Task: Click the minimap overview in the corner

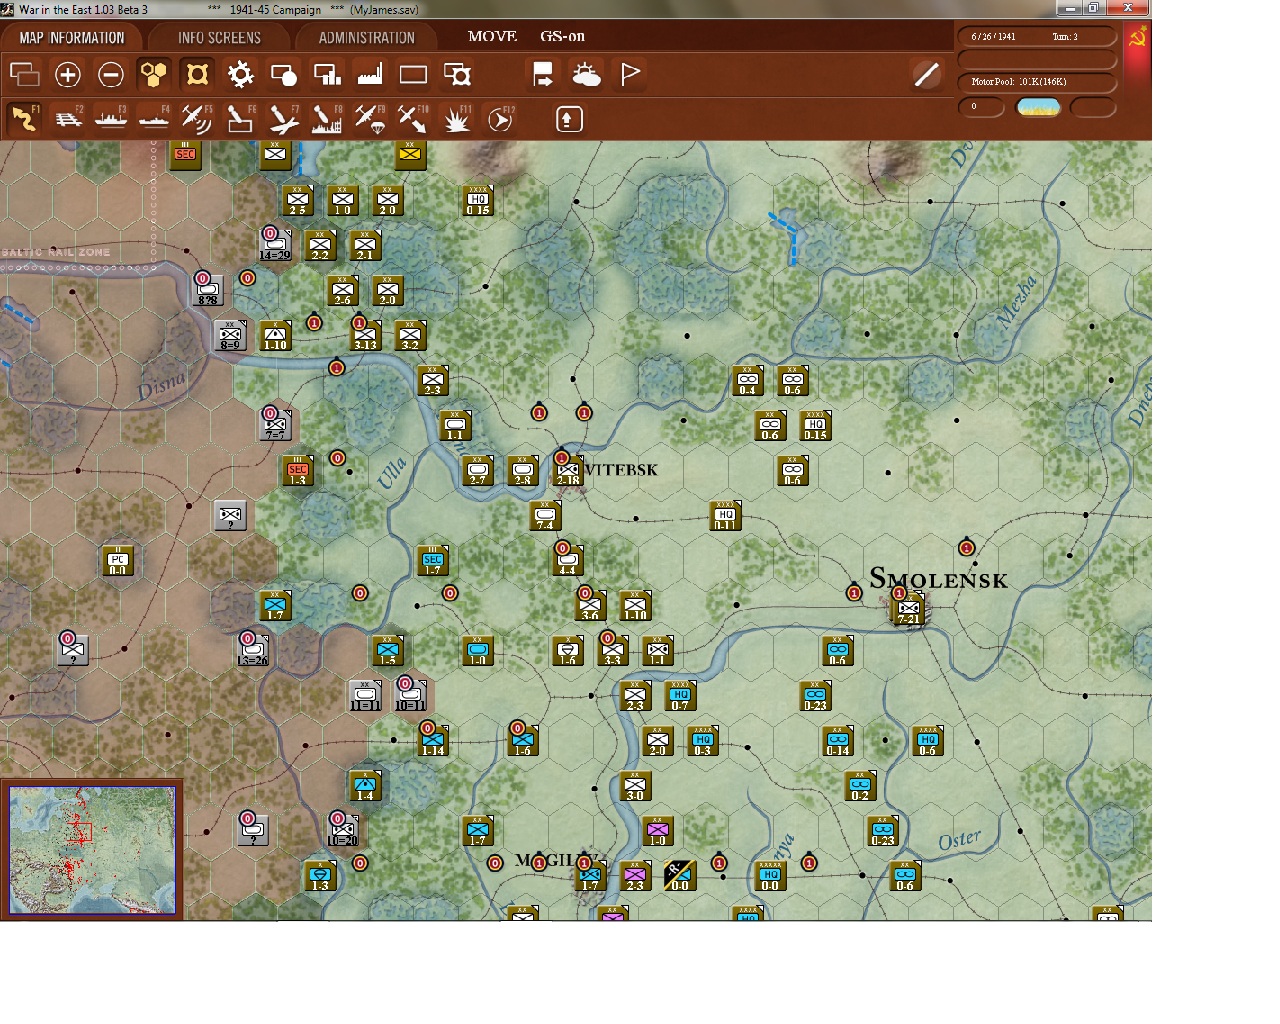Action: [92, 850]
